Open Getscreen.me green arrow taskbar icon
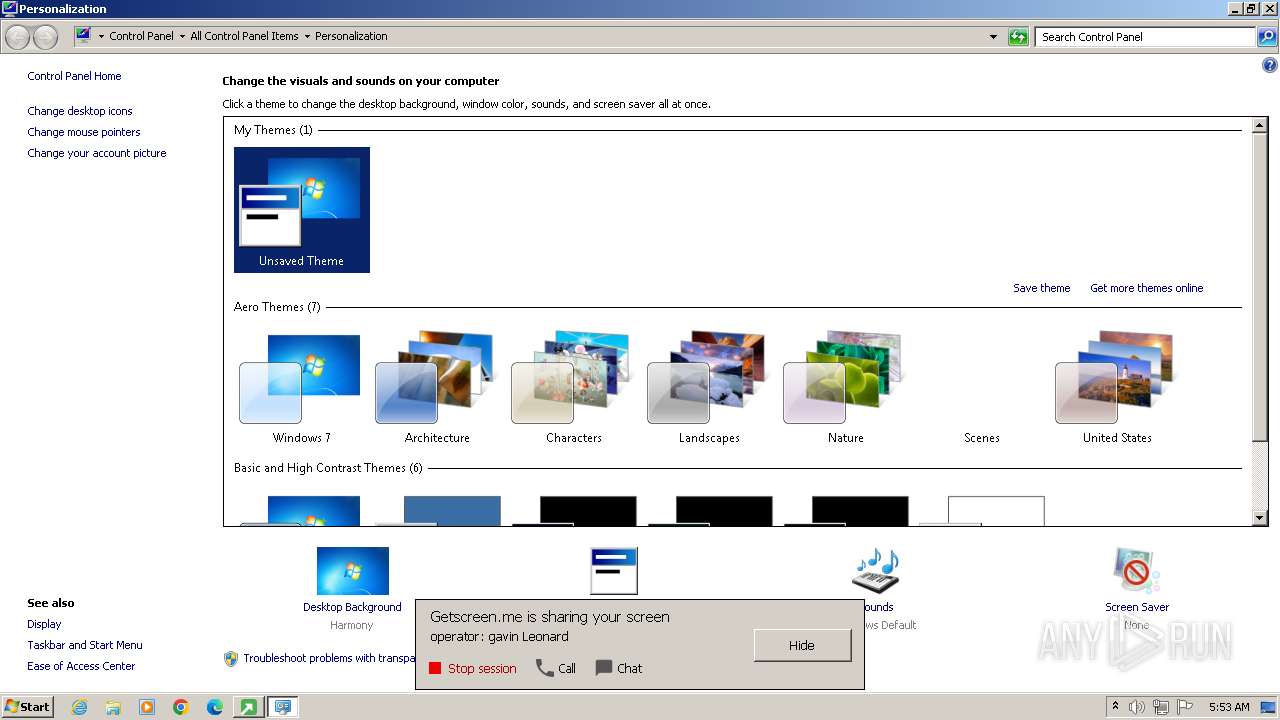This screenshot has width=1280, height=720. 246,707
